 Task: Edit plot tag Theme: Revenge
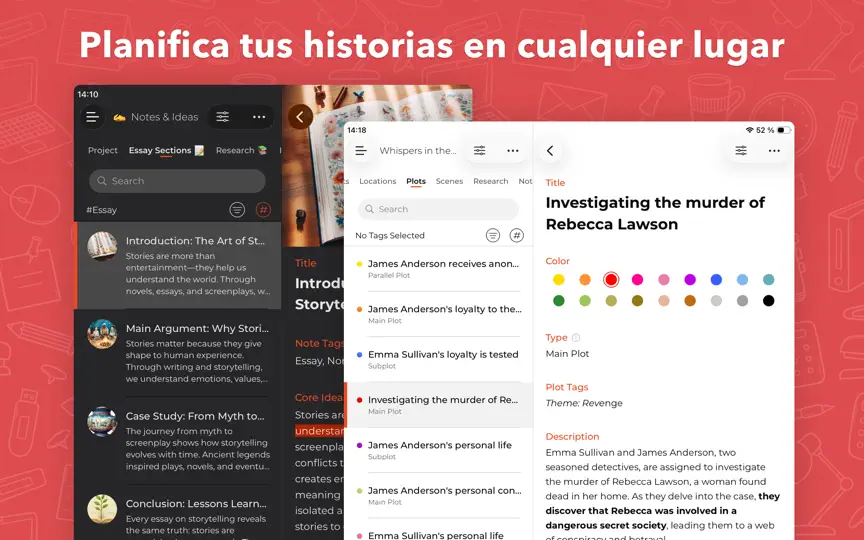(584, 403)
